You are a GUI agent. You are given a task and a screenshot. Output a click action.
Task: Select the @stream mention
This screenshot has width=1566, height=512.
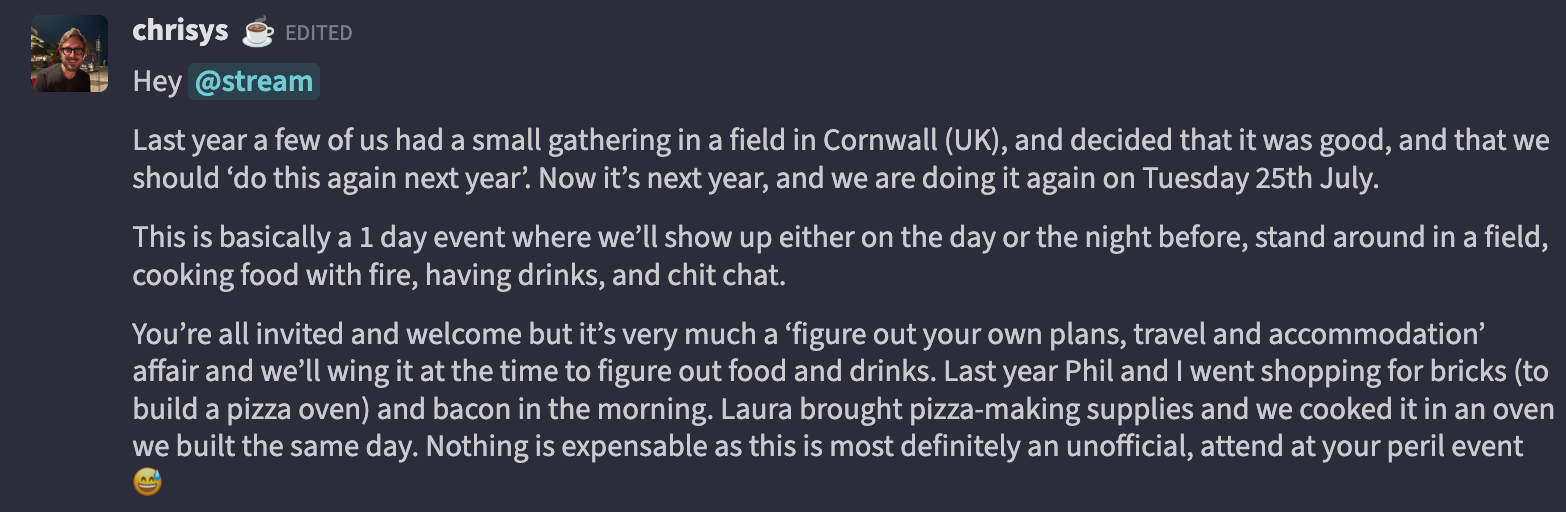[254, 82]
